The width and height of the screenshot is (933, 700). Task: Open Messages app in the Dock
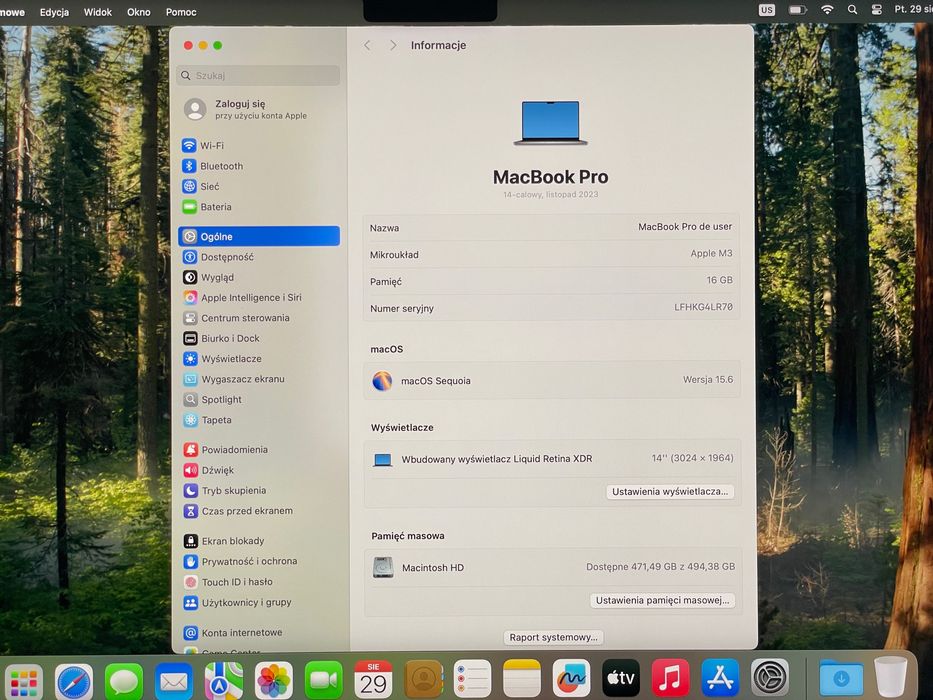124,681
